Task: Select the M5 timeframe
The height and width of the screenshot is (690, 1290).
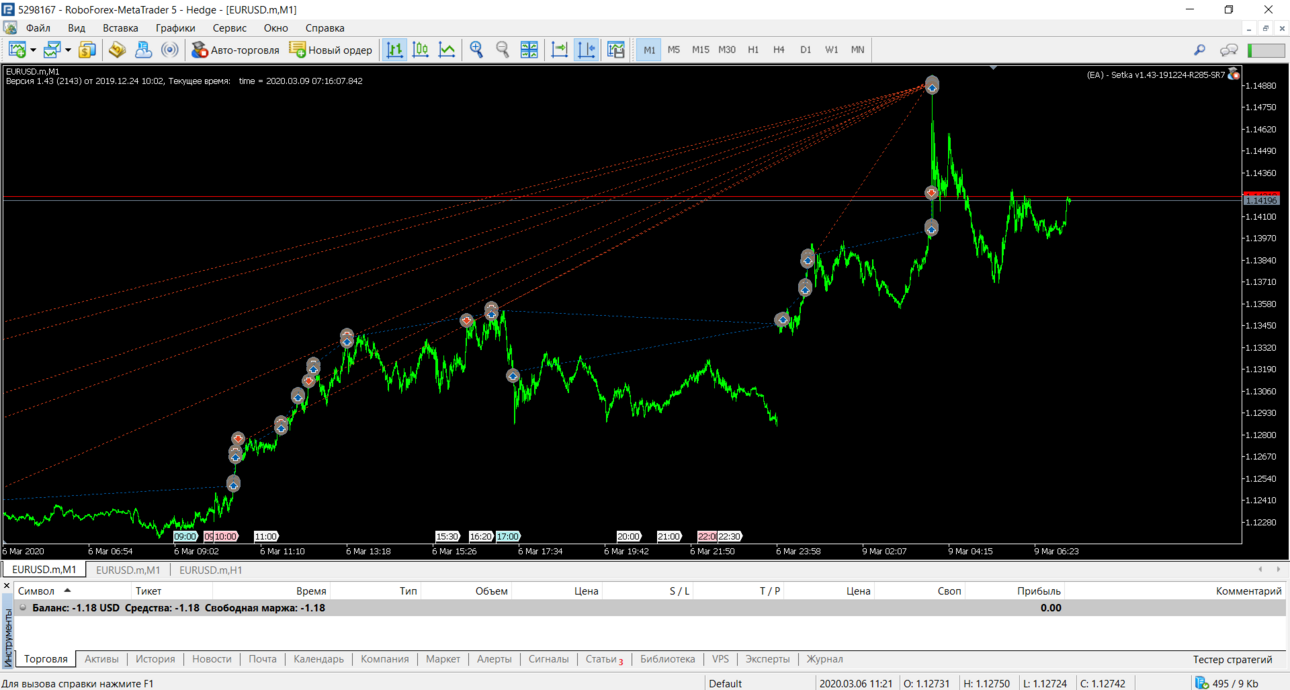Action: (x=674, y=49)
